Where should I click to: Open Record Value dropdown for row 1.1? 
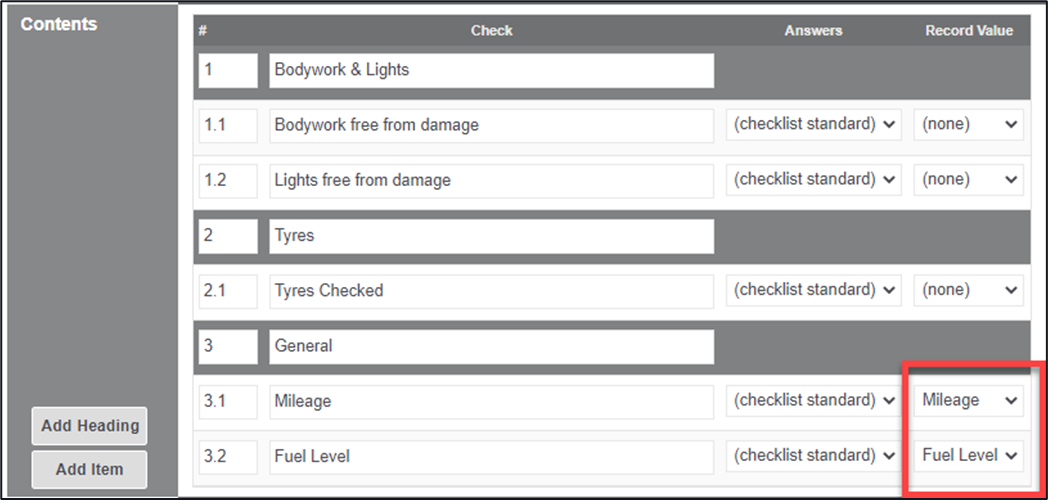(968, 125)
